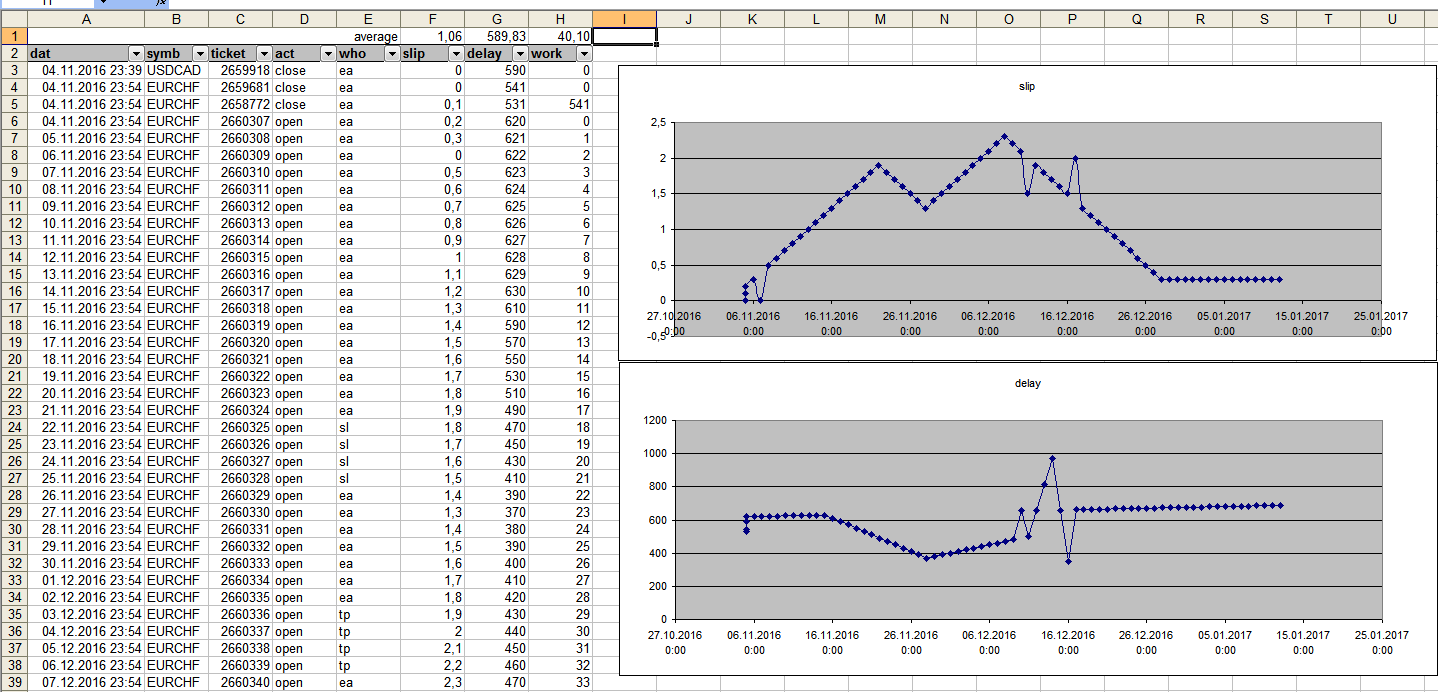Click date cell 12.11.2016 23:54
The height and width of the screenshot is (692, 1438).
click(86, 257)
